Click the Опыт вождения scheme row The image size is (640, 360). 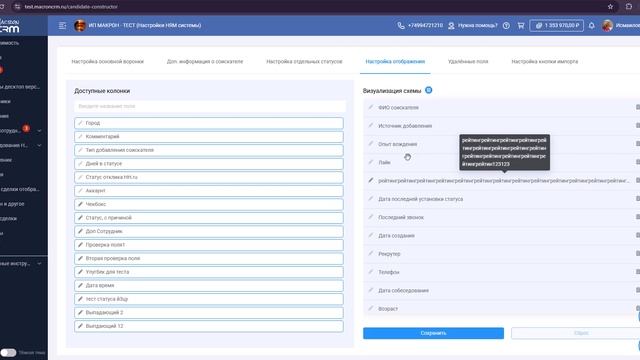point(502,144)
